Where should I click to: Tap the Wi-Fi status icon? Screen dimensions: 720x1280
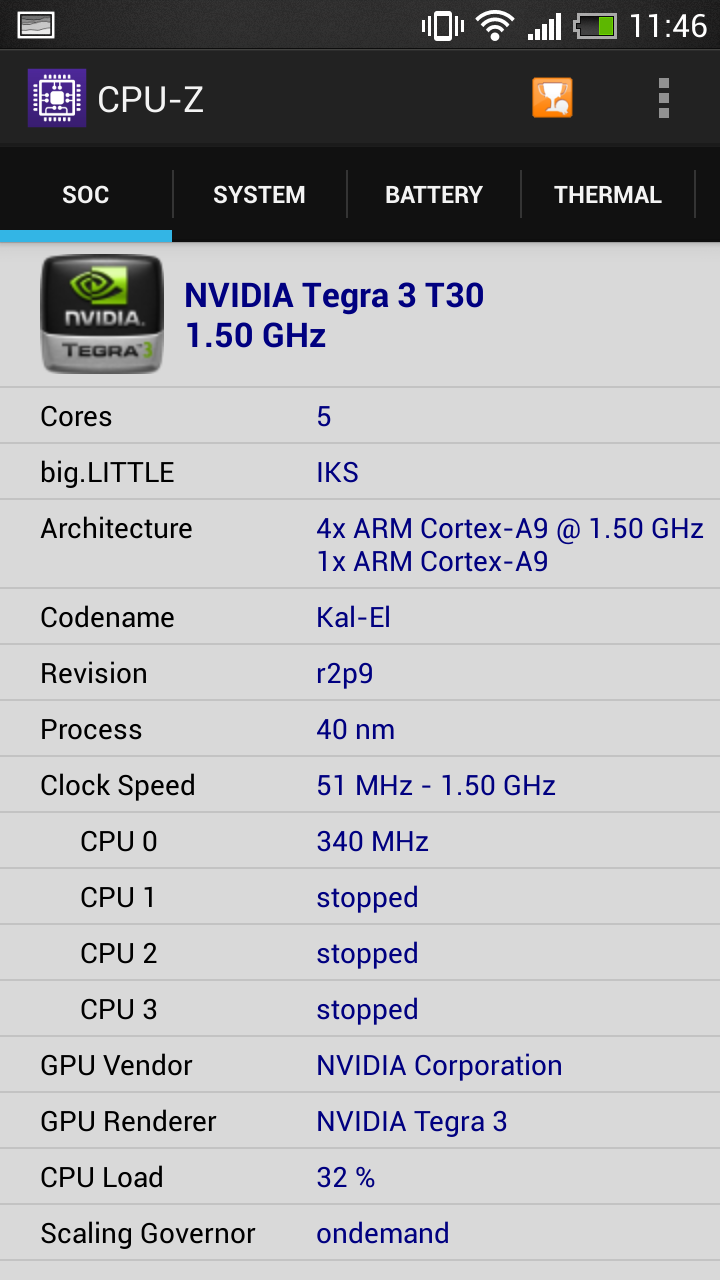[x=494, y=25]
